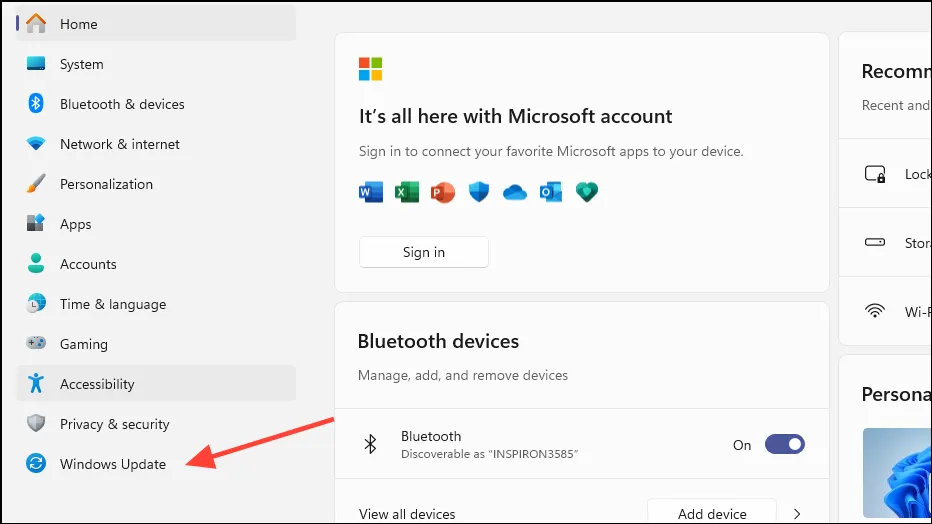Screen dimensions: 932x524
Task: Click the Wi-Fi signal icon in Recommended
Action: (x=875, y=311)
